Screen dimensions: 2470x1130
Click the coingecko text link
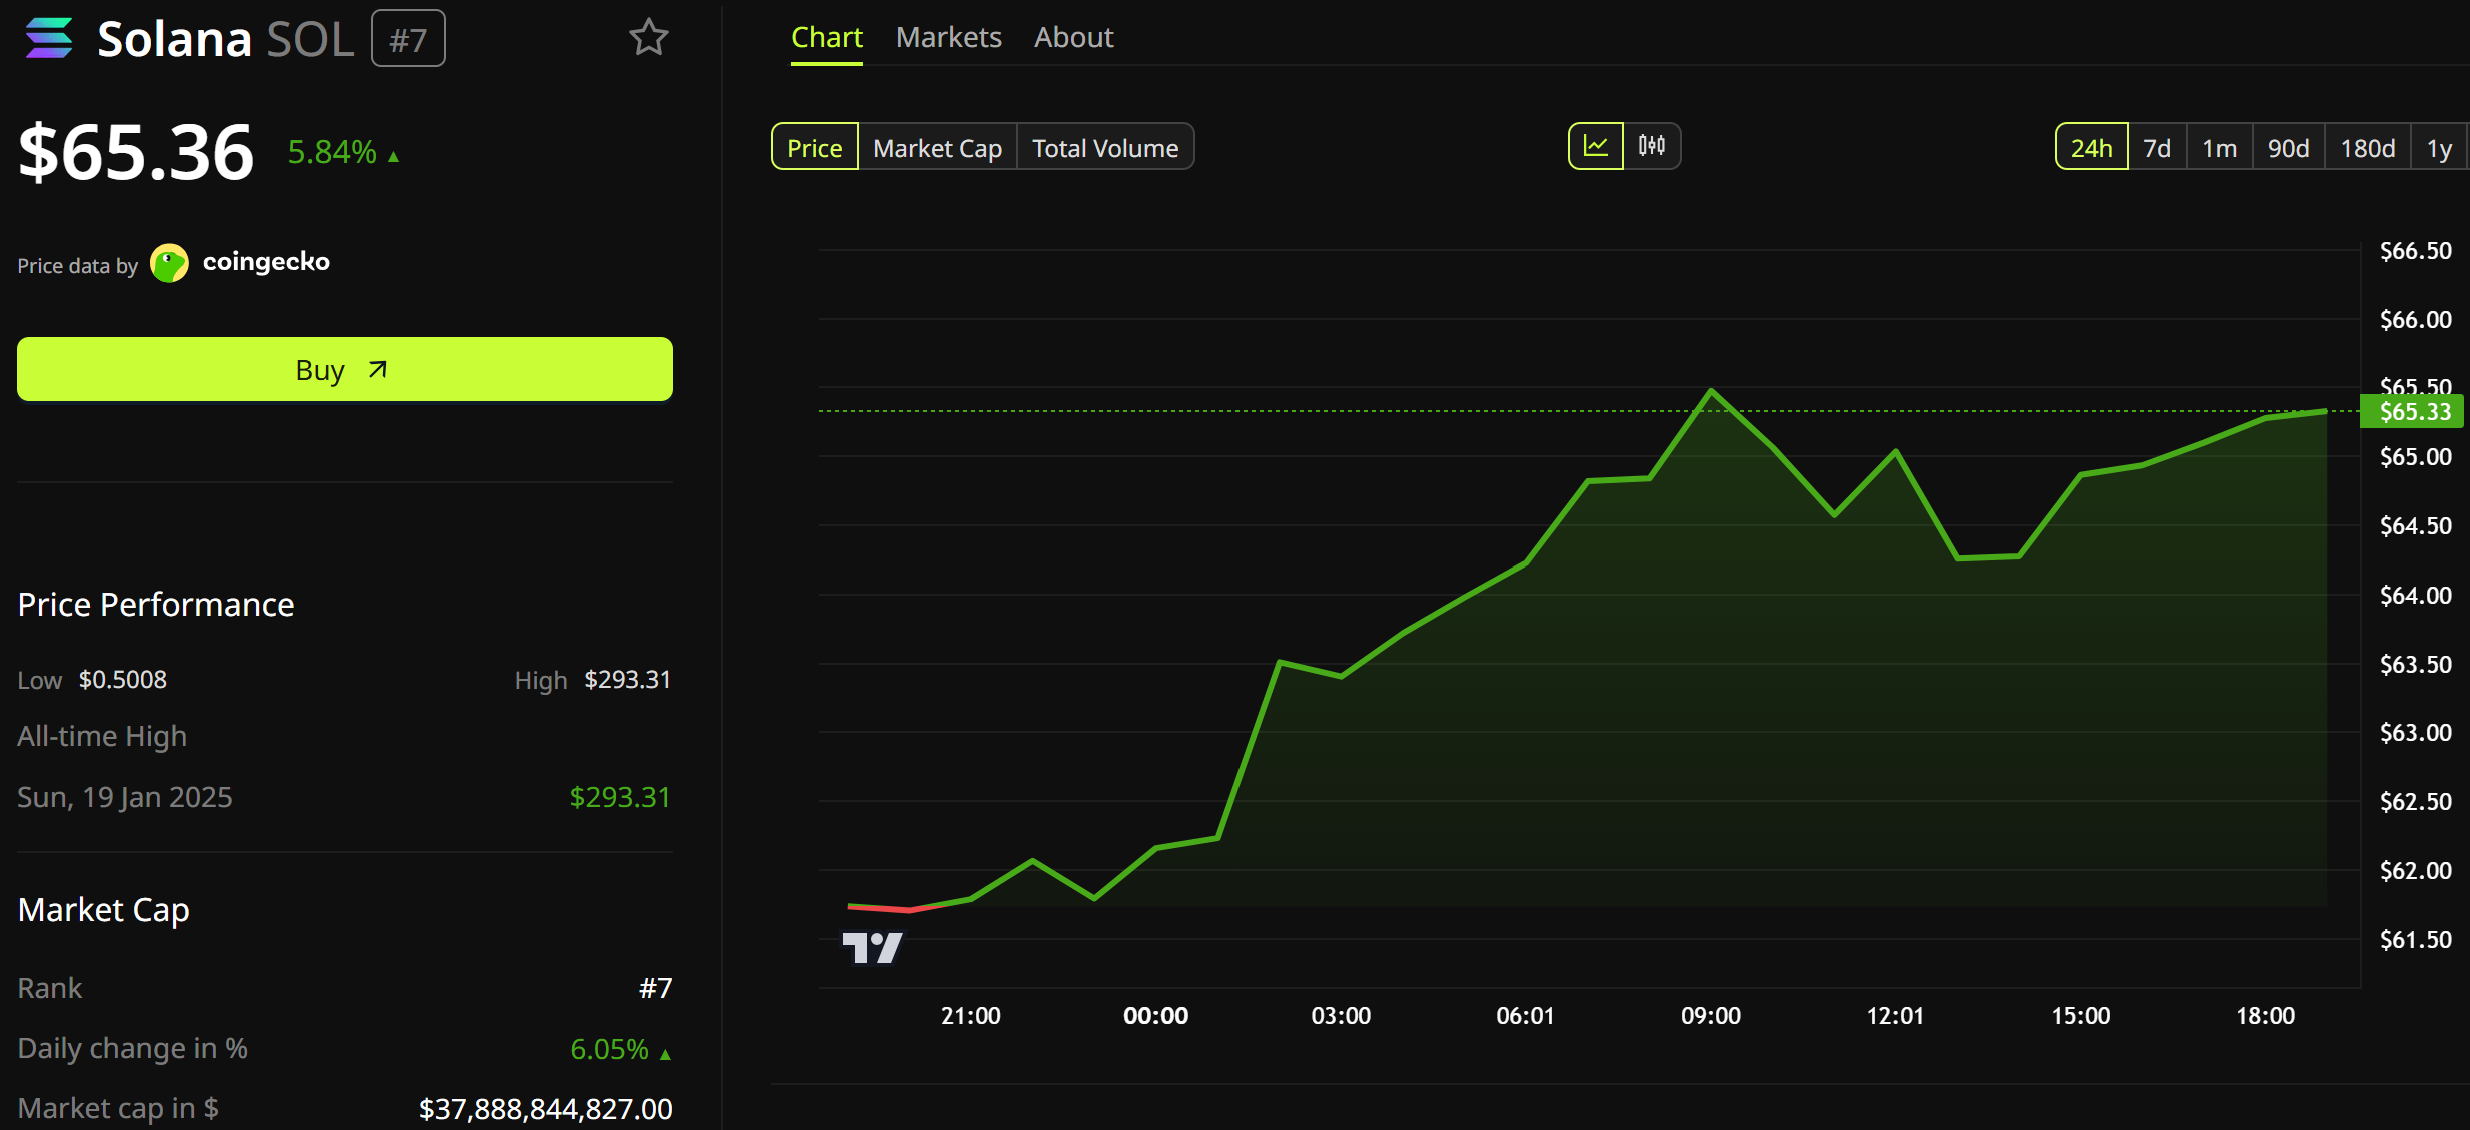point(266,262)
